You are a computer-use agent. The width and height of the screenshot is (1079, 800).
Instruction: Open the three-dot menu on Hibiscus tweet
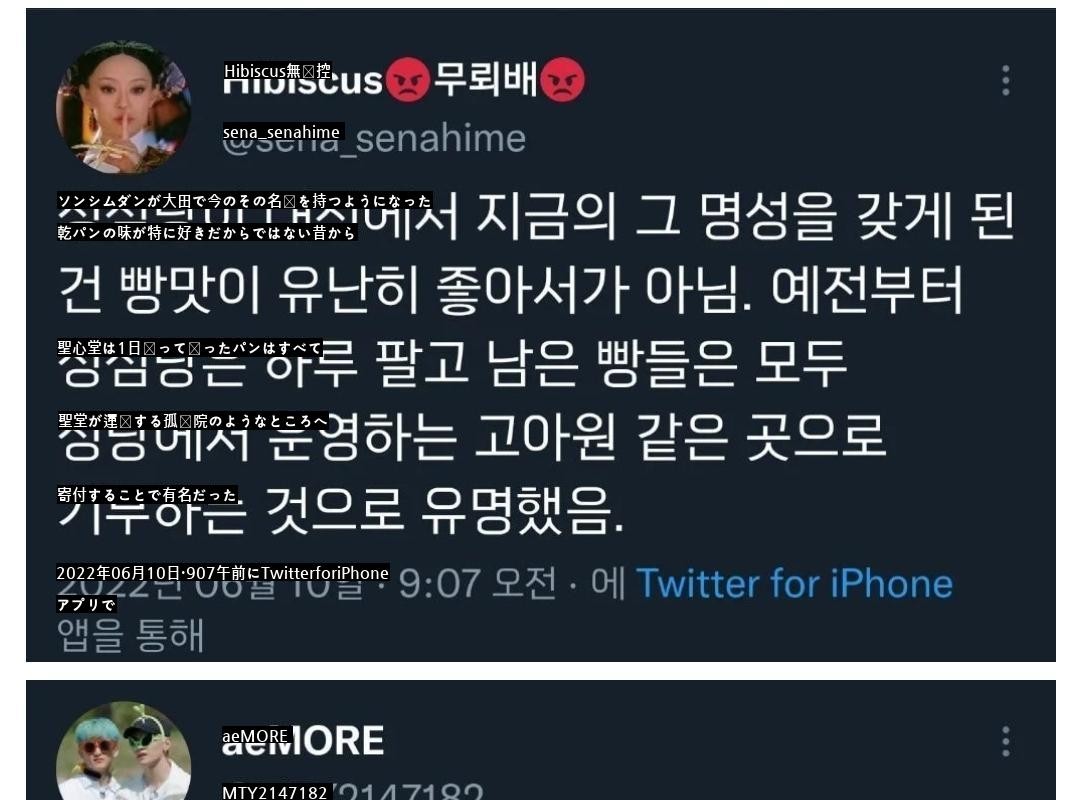[1005, 81]
